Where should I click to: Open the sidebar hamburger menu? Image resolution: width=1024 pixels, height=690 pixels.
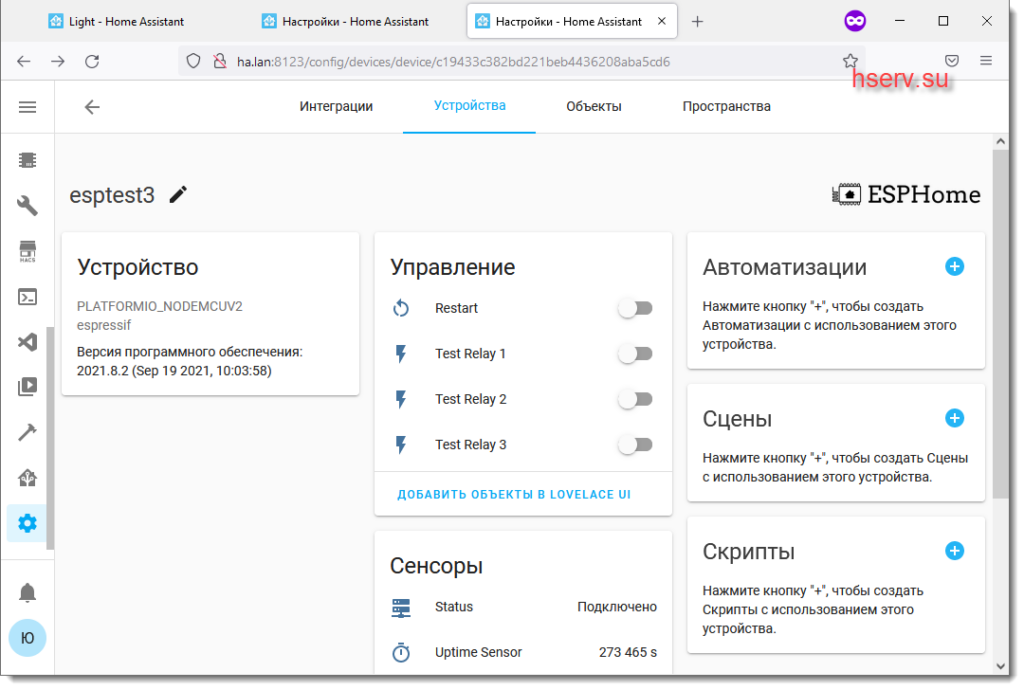(x=27, y=107)
